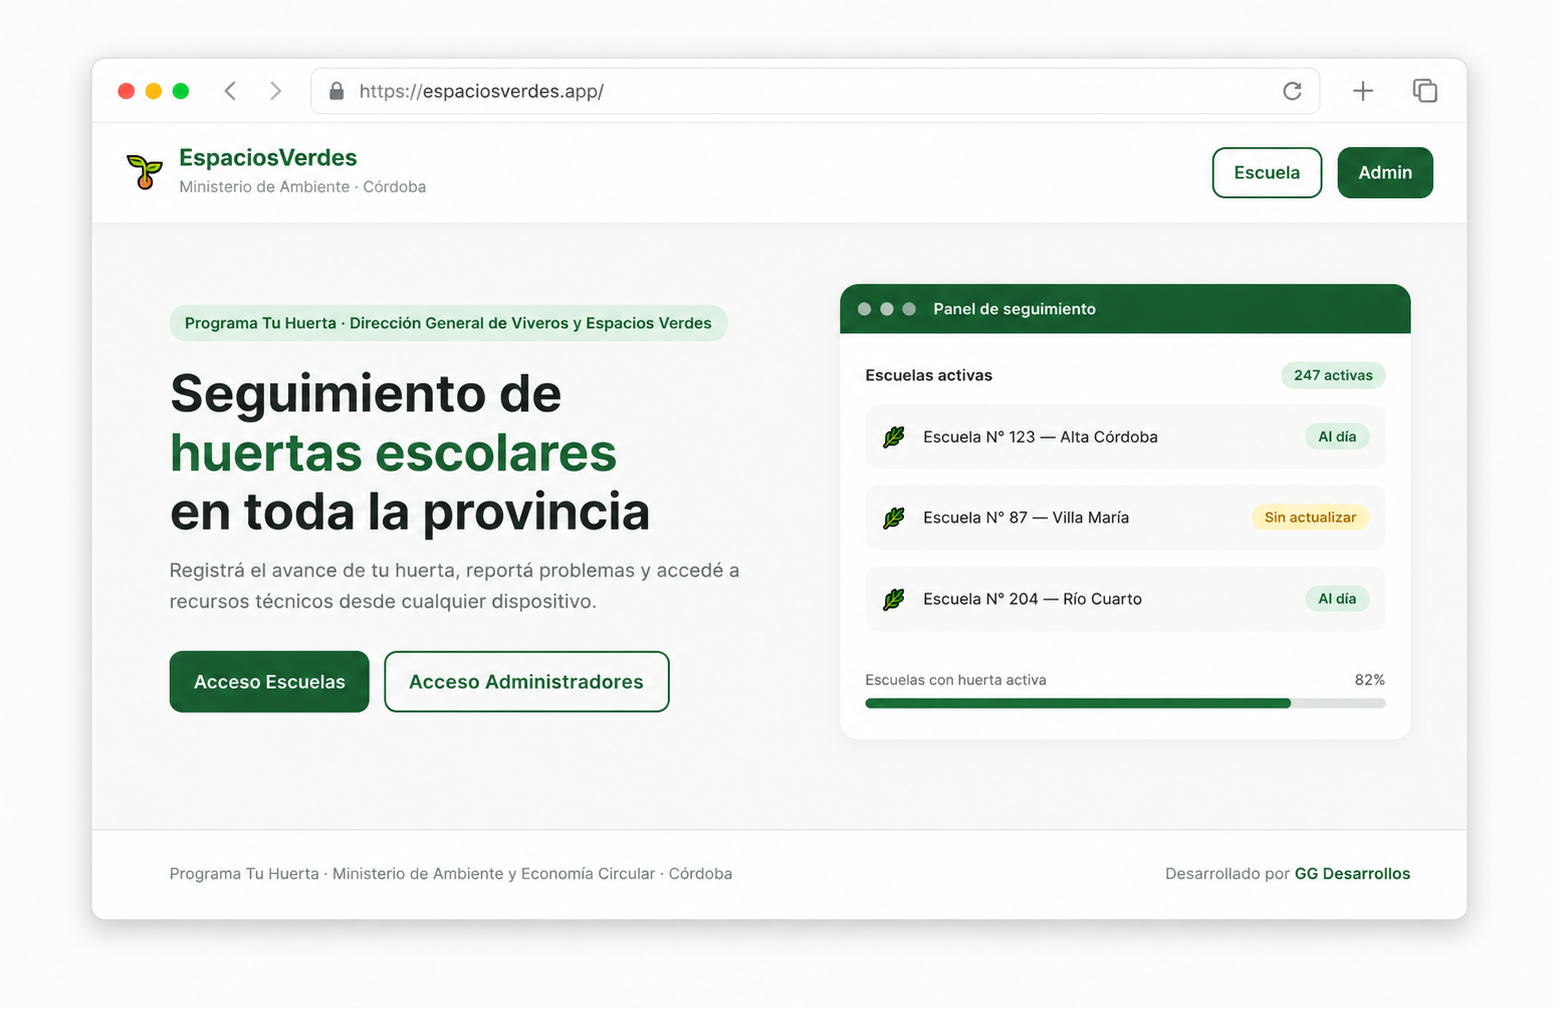Select row Escuela N° 87 — Villa María
1559x1009 pixels.
point(1125,518)
